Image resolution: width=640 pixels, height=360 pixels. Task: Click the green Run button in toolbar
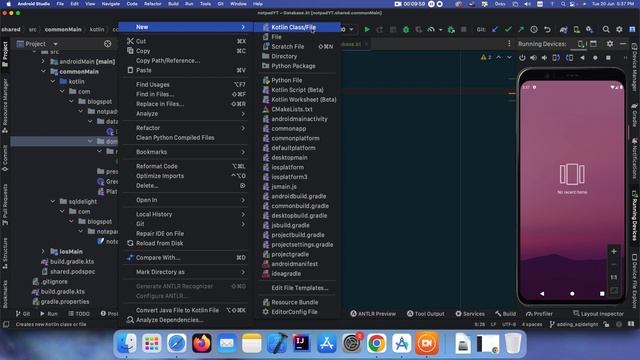pos(367,29)
